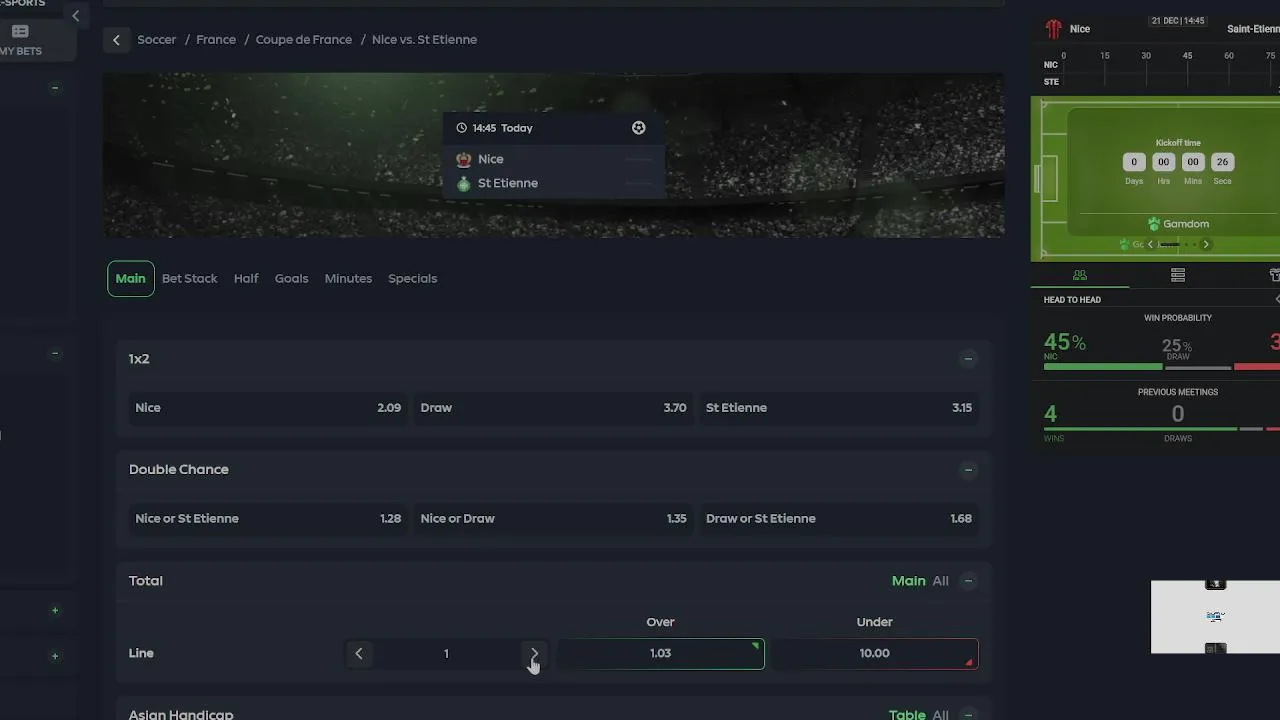Click small picture-in-picture thumbnail
The width and height of the screenshot is (1280, 720).
(x=1215, y=617)
